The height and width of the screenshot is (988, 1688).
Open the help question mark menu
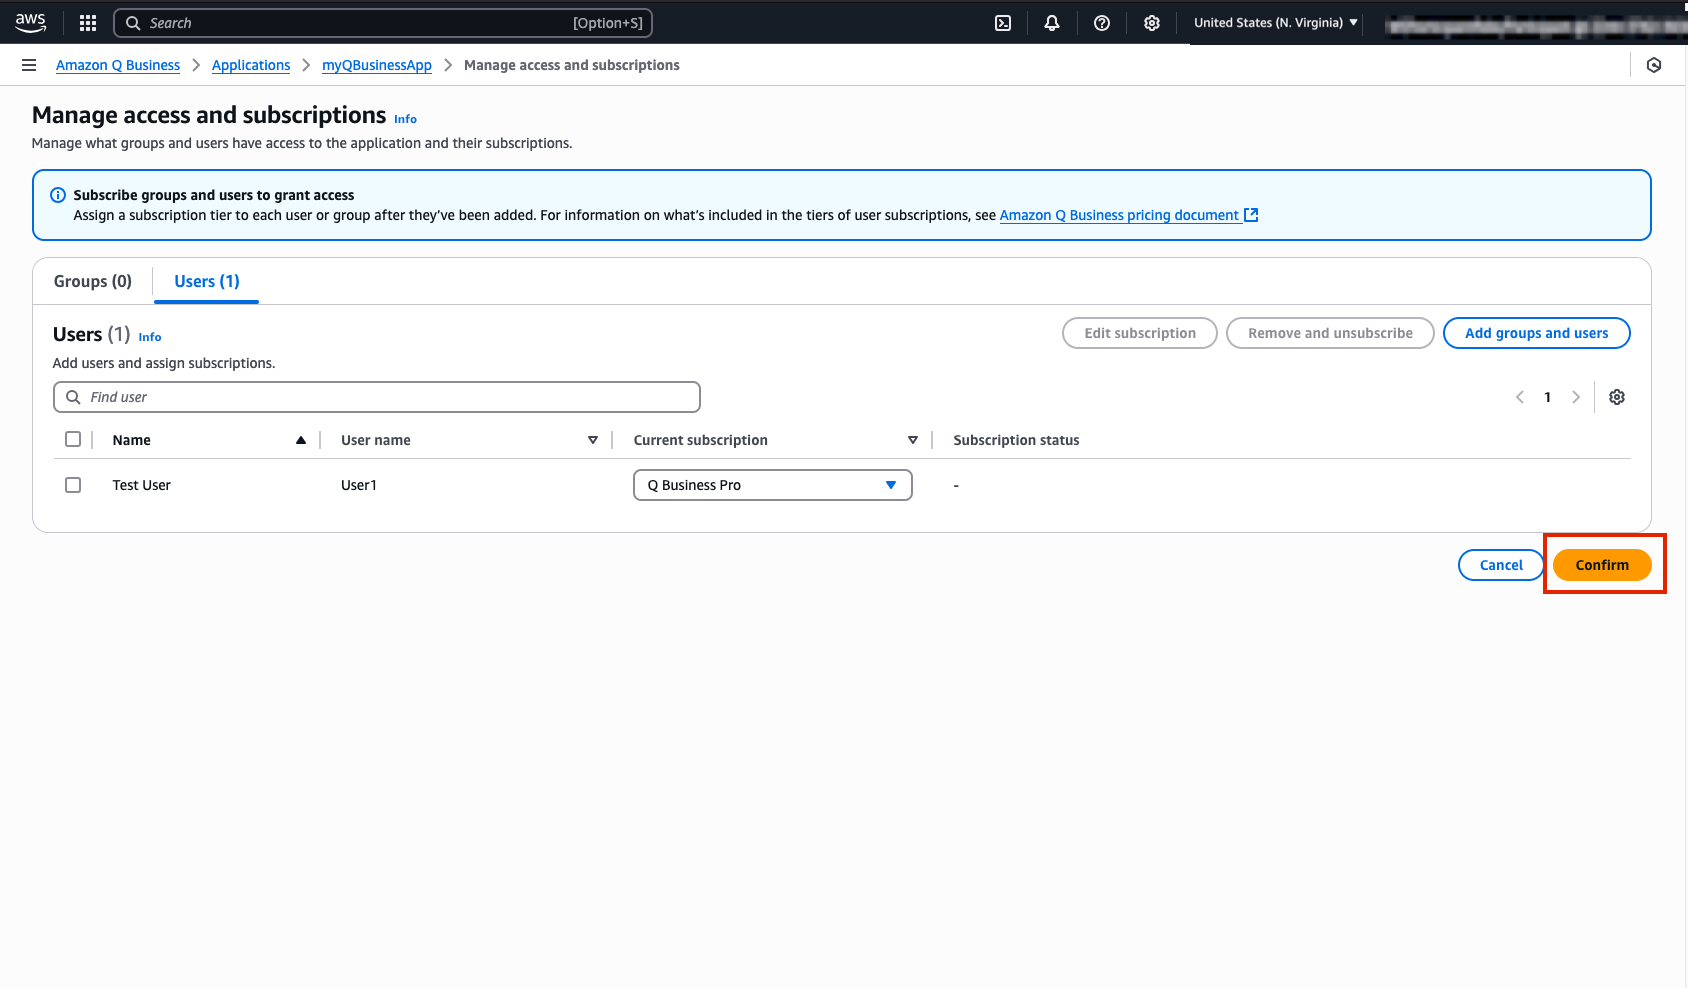[x=1102, y=23]
